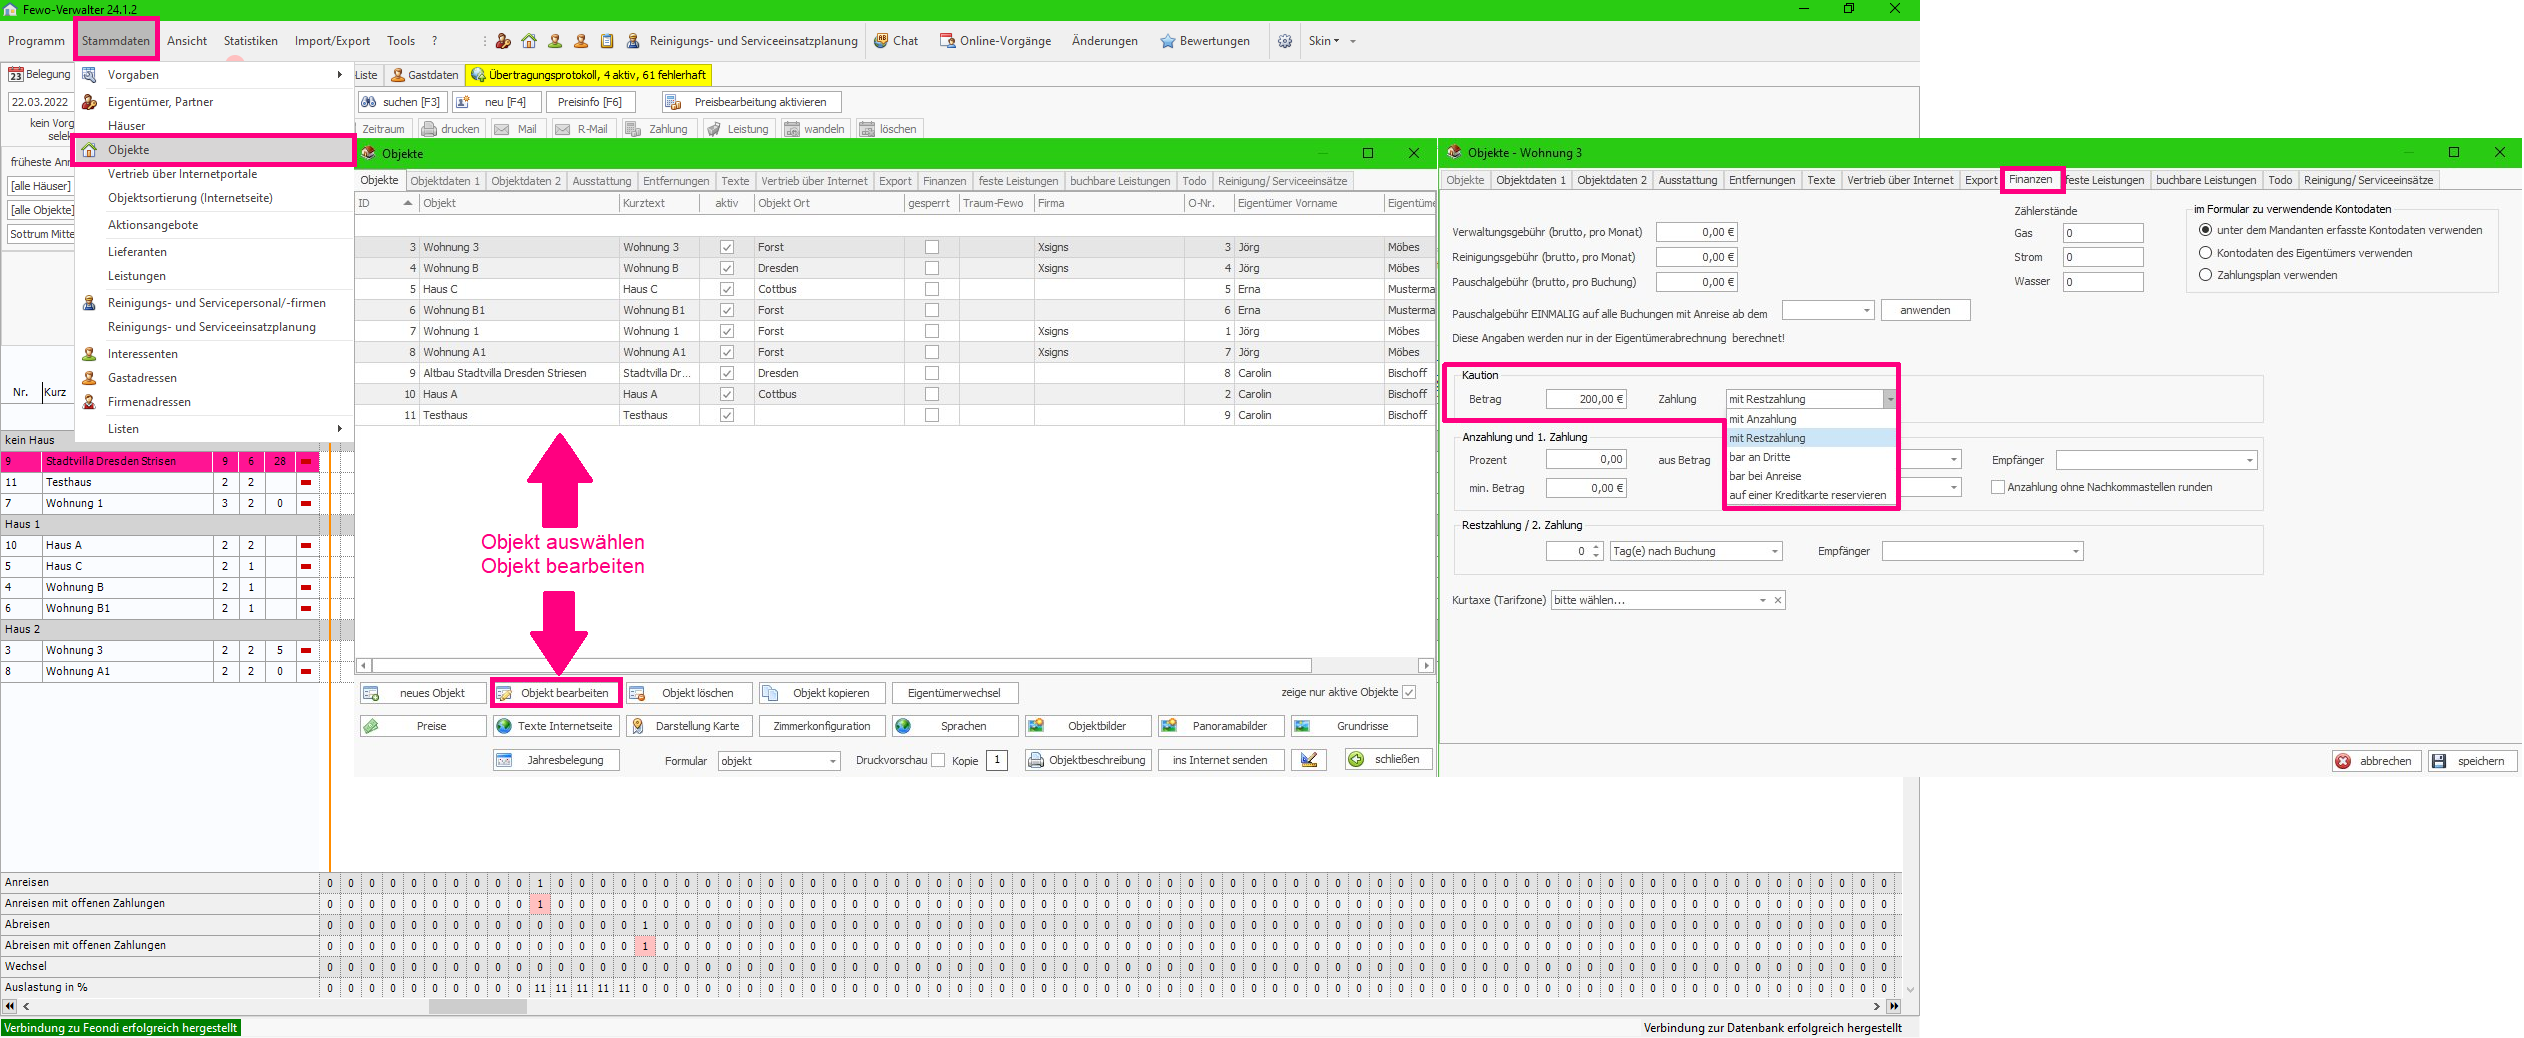The image size is (2524, 1038).
Task: Click the neu [F4] button
Action: coord(497,102)
